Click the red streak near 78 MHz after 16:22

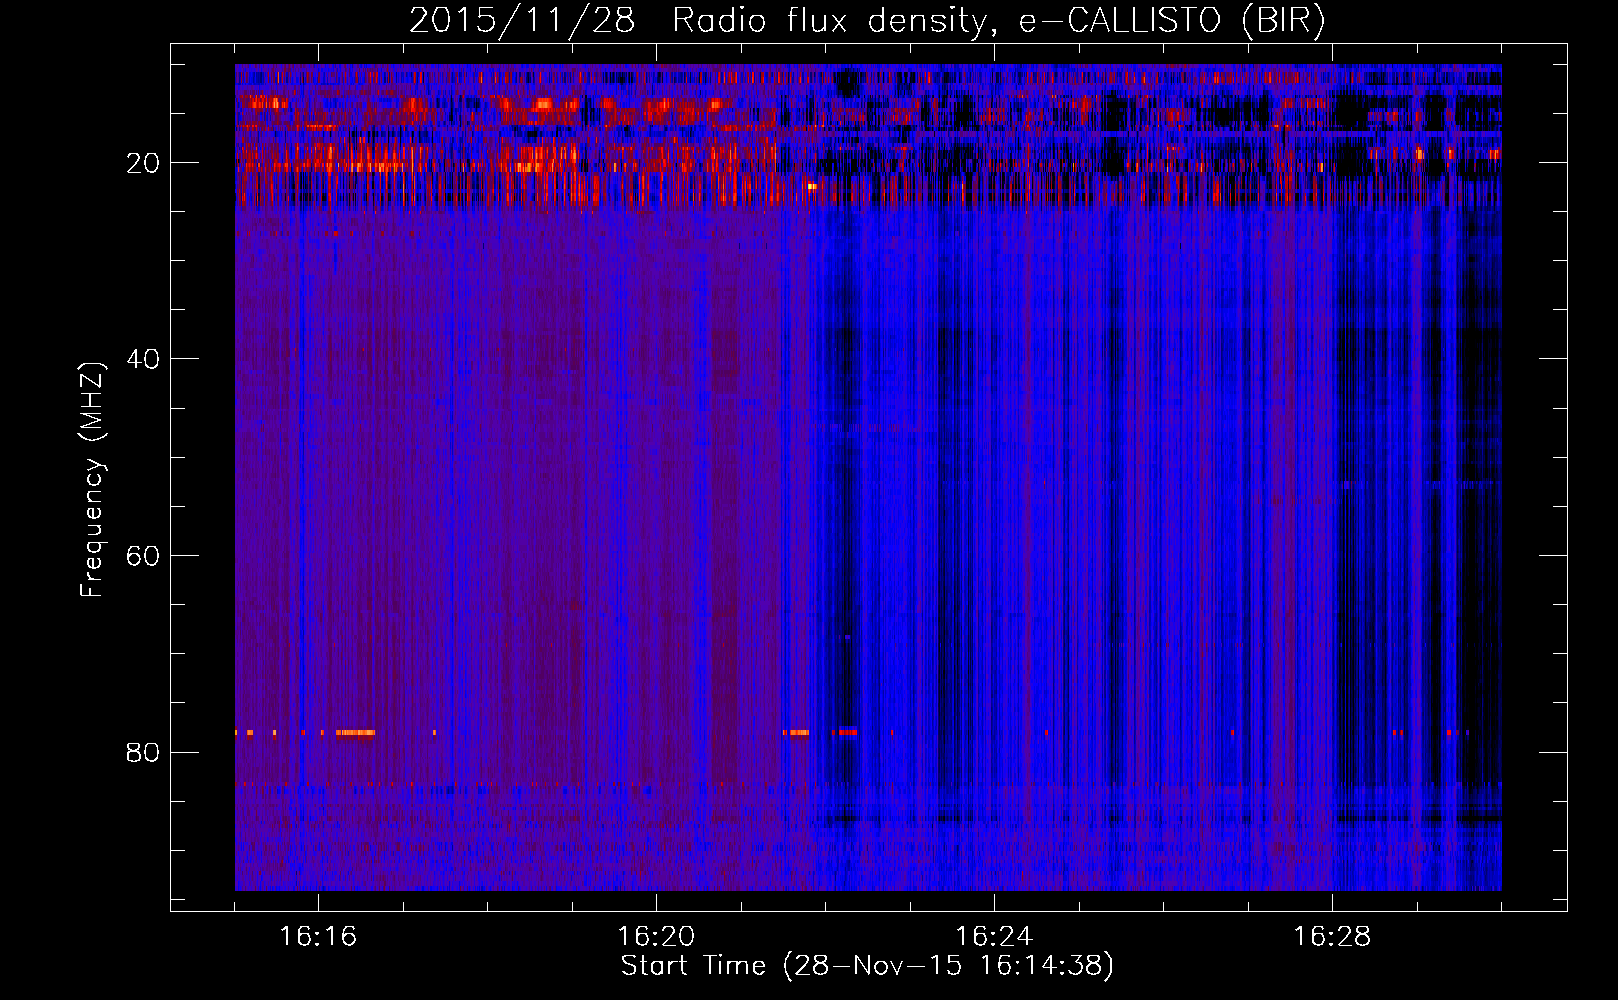(x=847, y=733)
